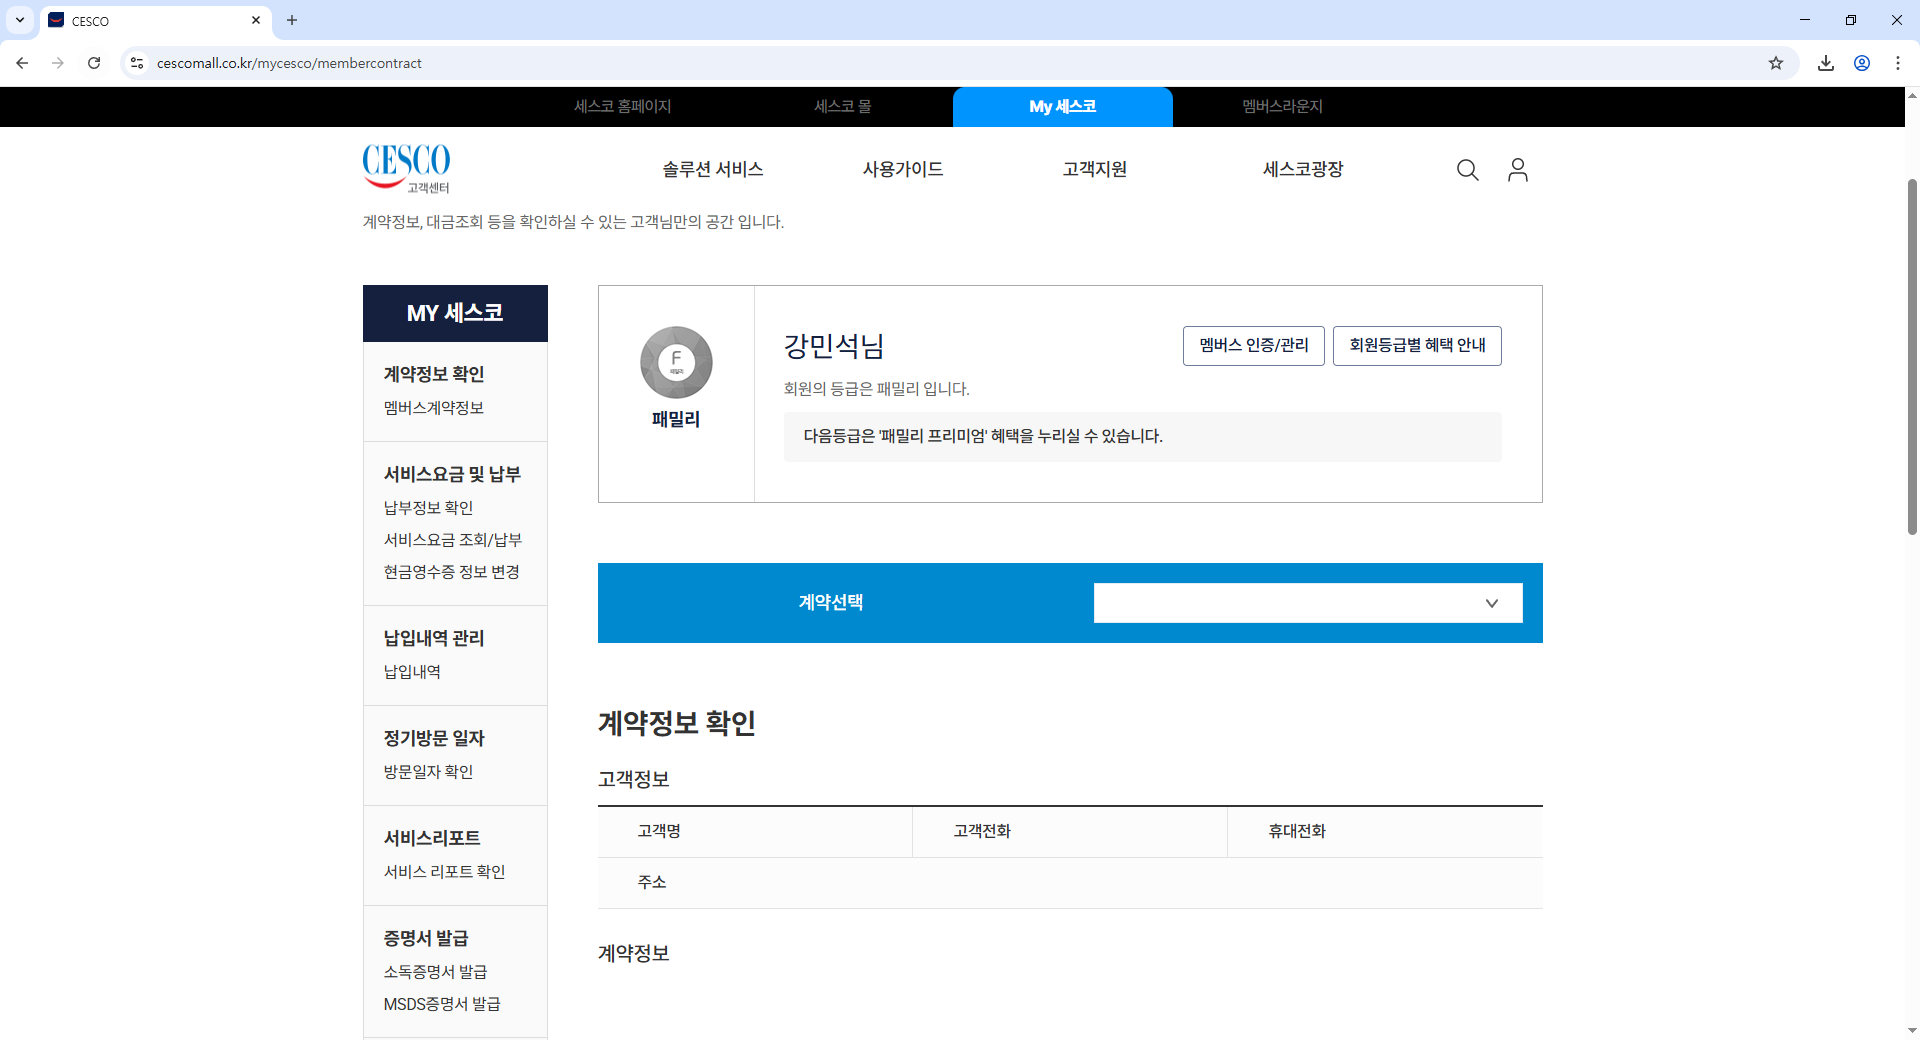
Task: Click the Chrome profile icon
Action: (x=1861, y=63)
